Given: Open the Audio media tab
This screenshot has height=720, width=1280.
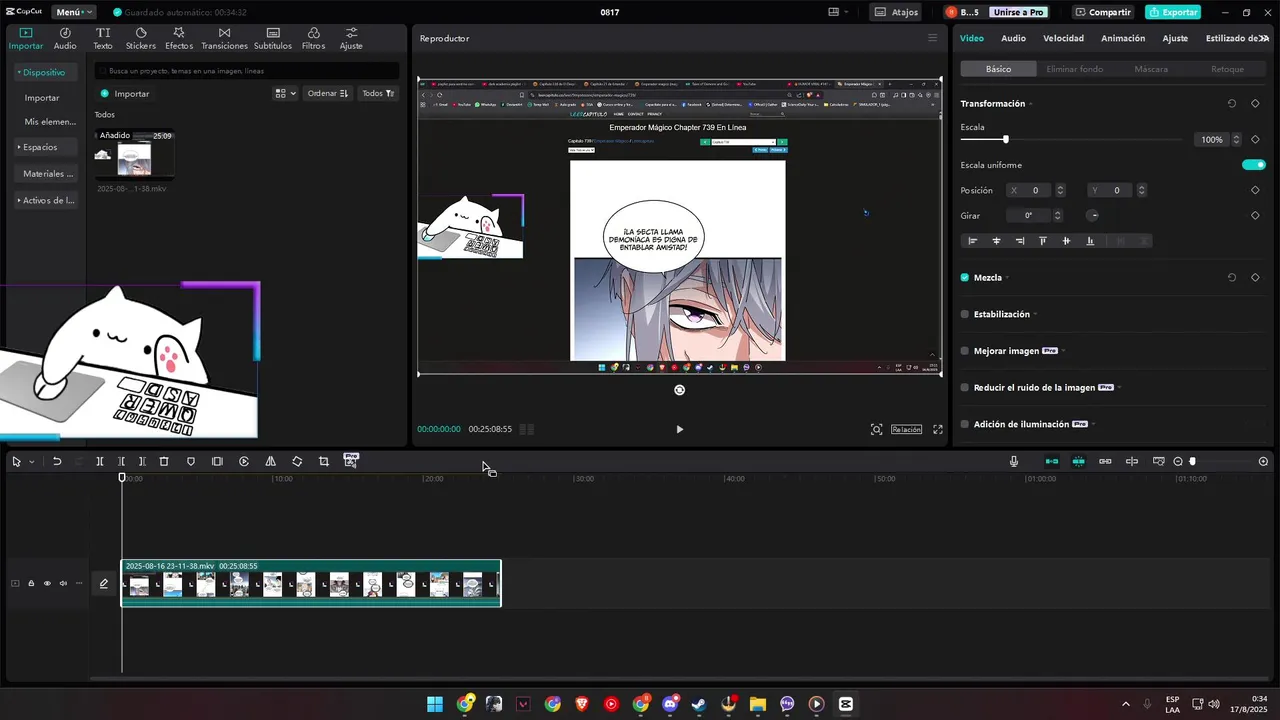Looking at the screenshot, I should (x=65, y=39).
